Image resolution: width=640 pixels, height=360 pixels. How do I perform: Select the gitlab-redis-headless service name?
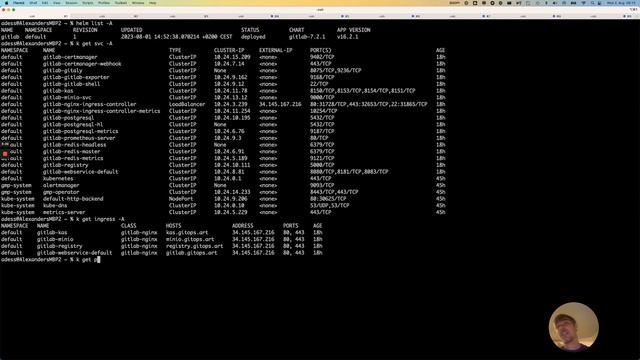pyautogui.click(x=74, y=145)
